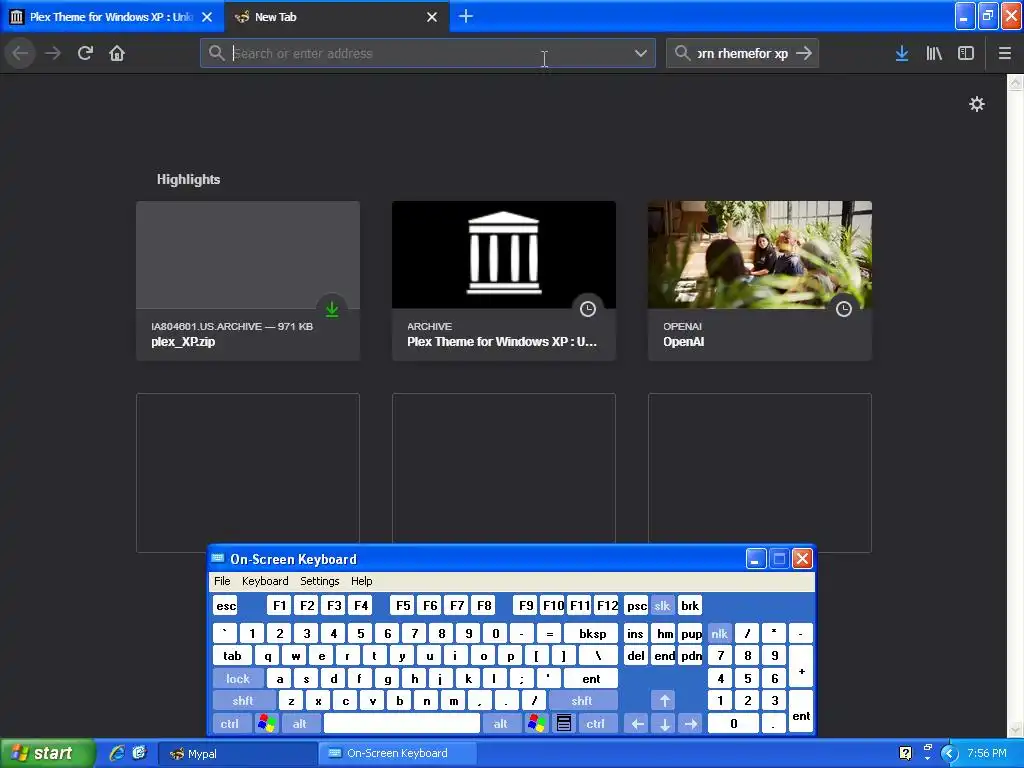Open New Tab page settings gear
Screen dimensions: 1024x768
point(976,104)
